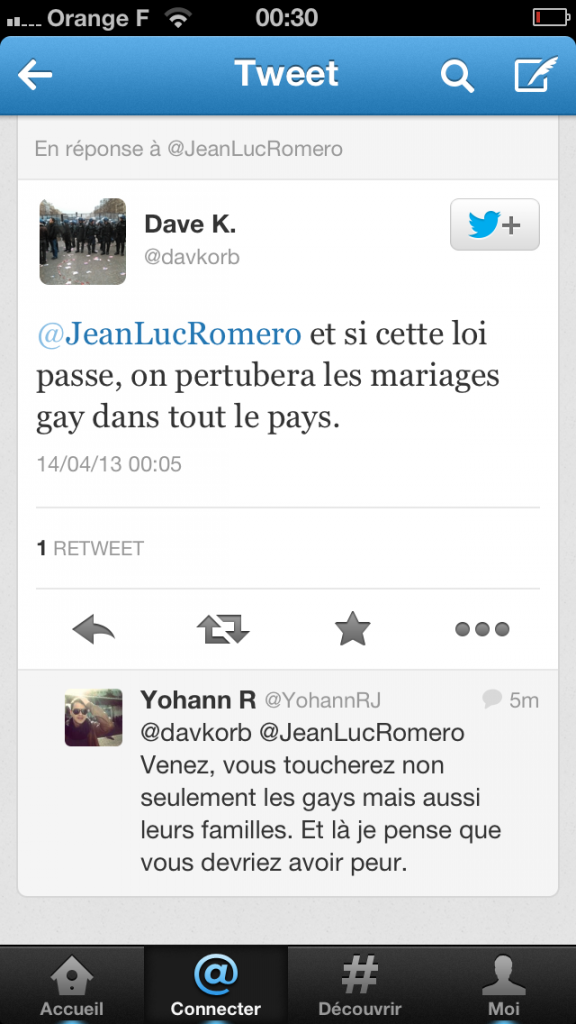Open the Découvrir tab
576x1024 pixels.
[x=360, y=985]
